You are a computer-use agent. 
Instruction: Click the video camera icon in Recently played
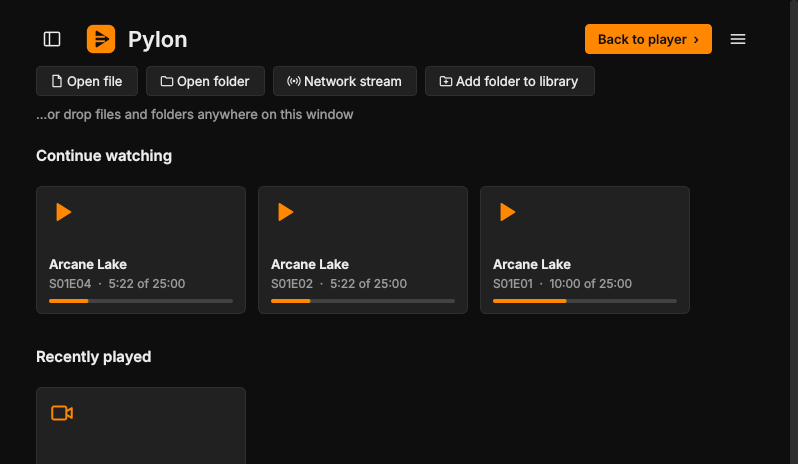62,413
